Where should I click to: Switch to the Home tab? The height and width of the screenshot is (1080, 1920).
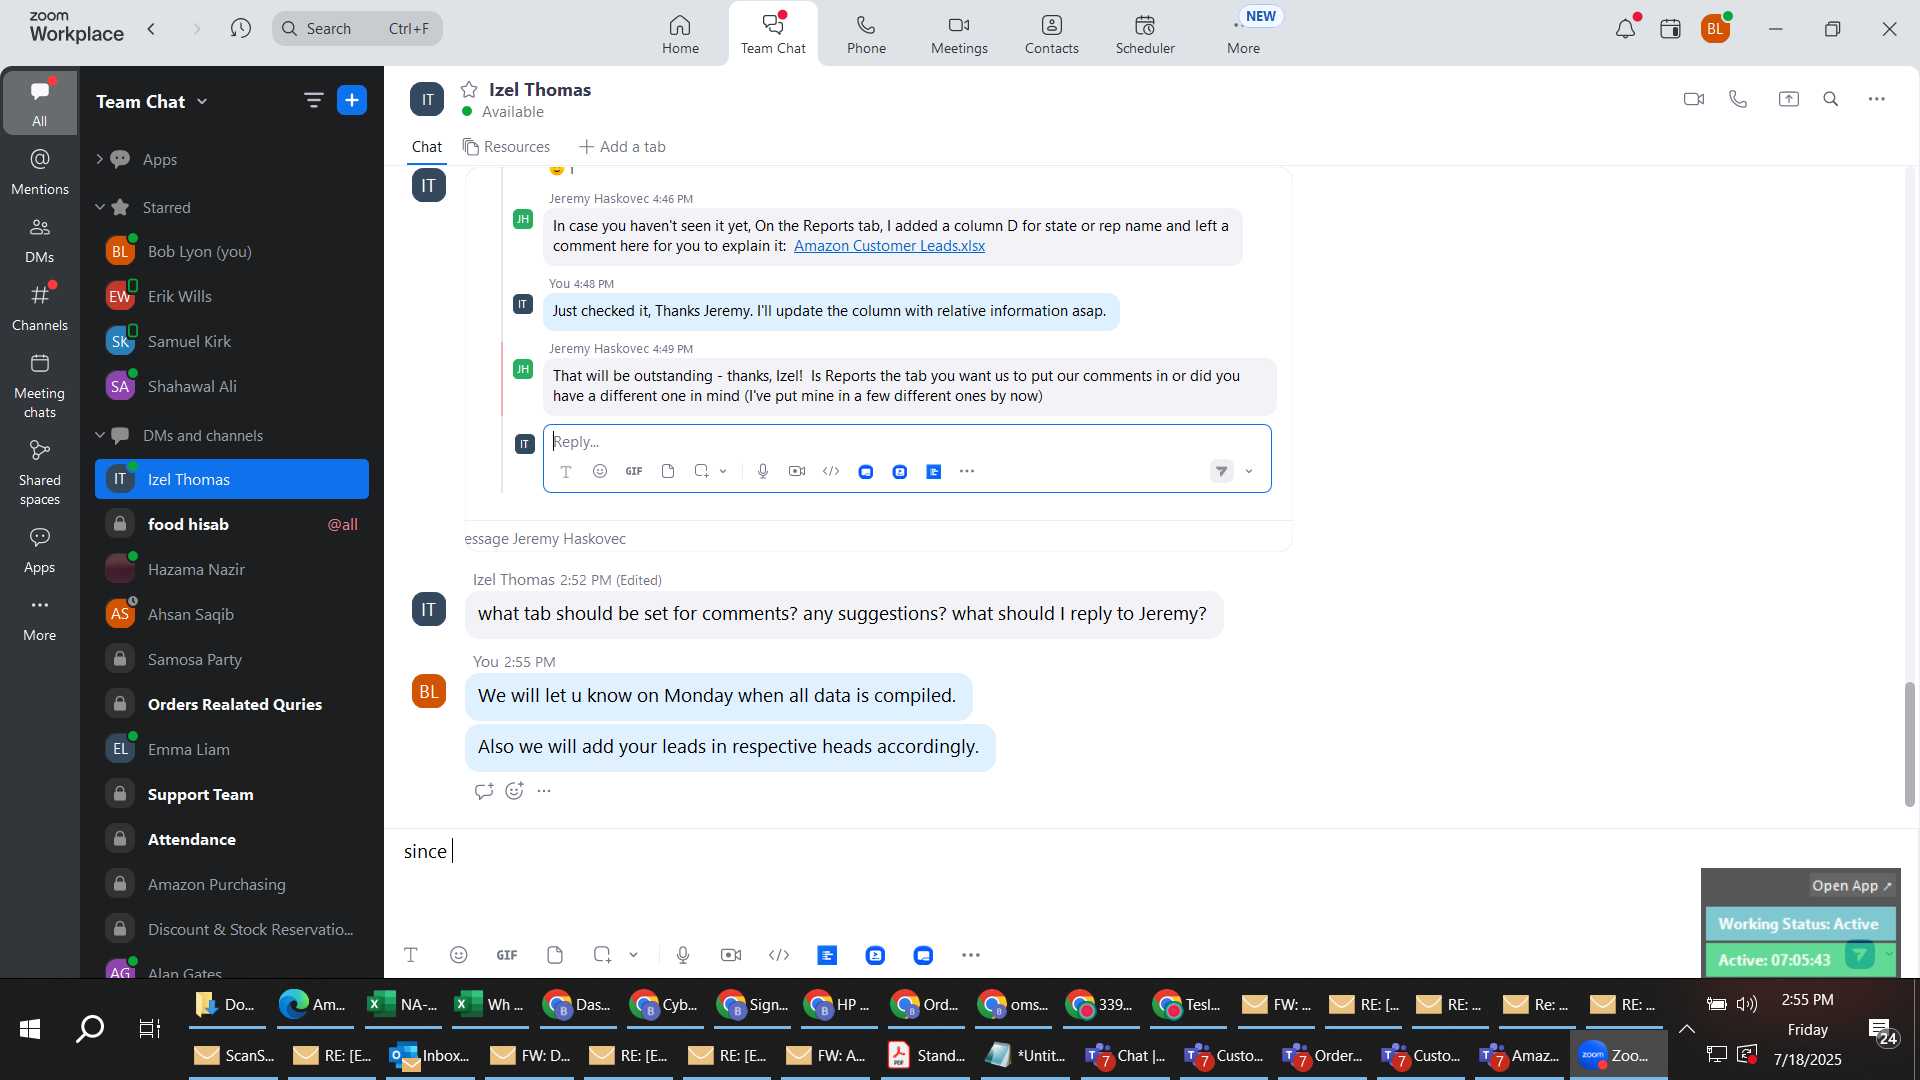pyautogui.click(x=680, y=34)
